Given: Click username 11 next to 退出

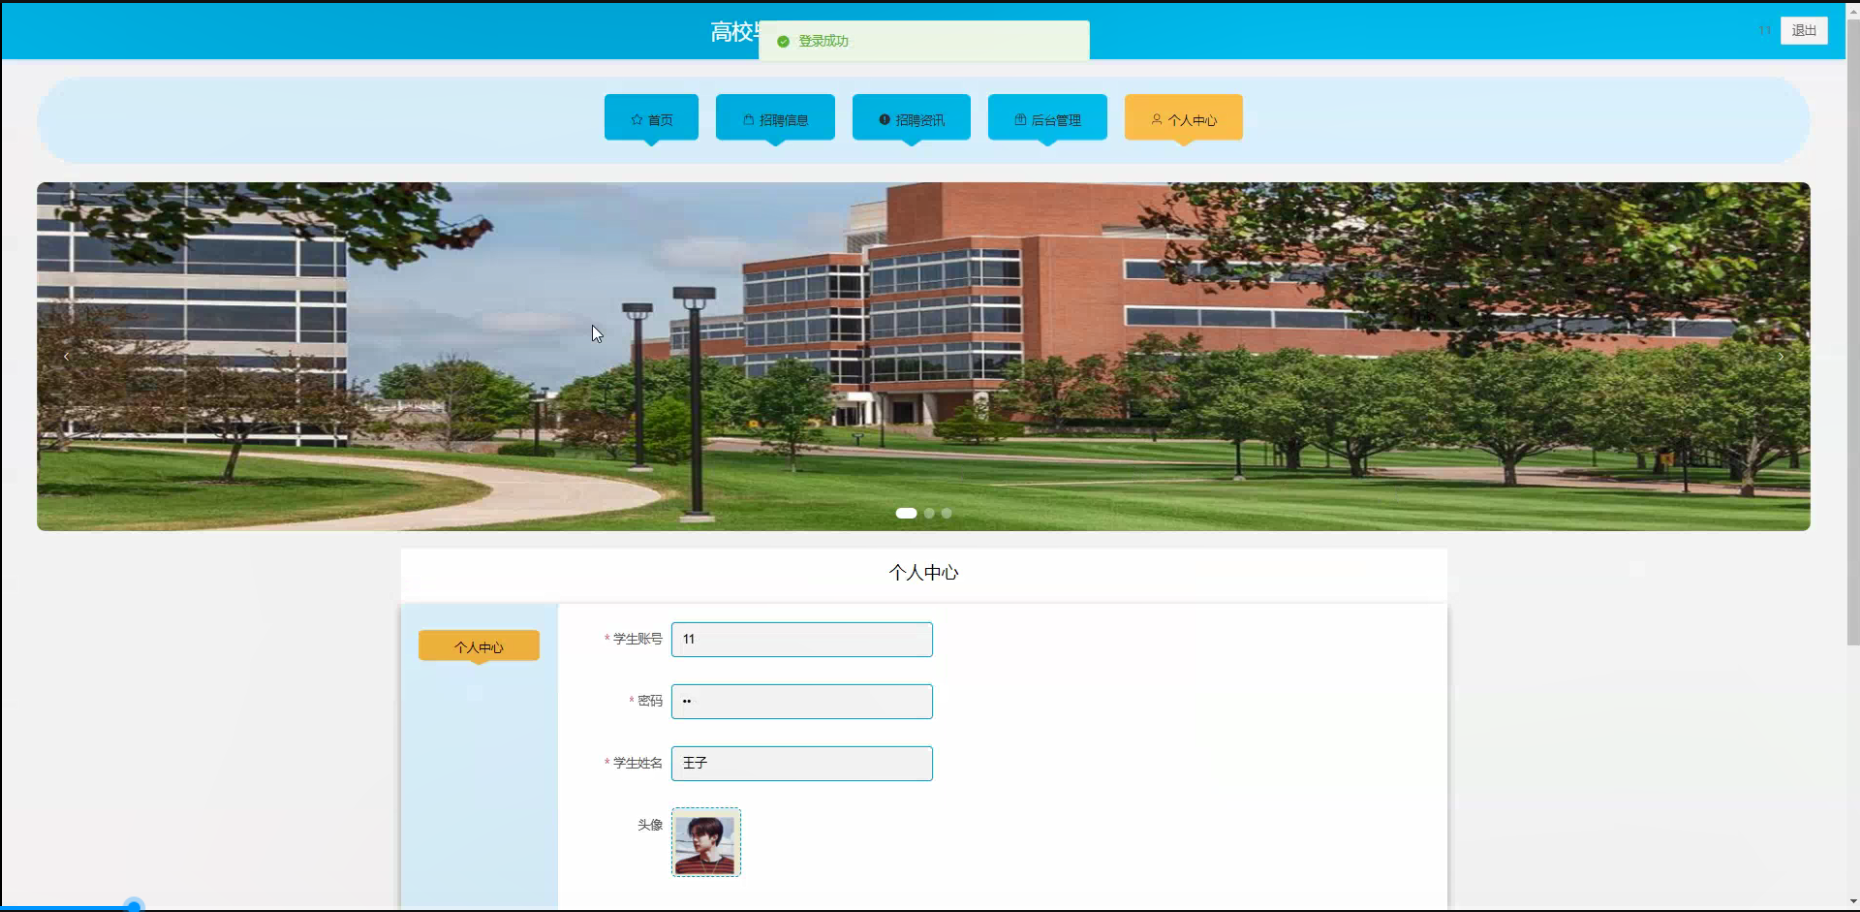Looking at the screenshot, I should point(1765,31).
